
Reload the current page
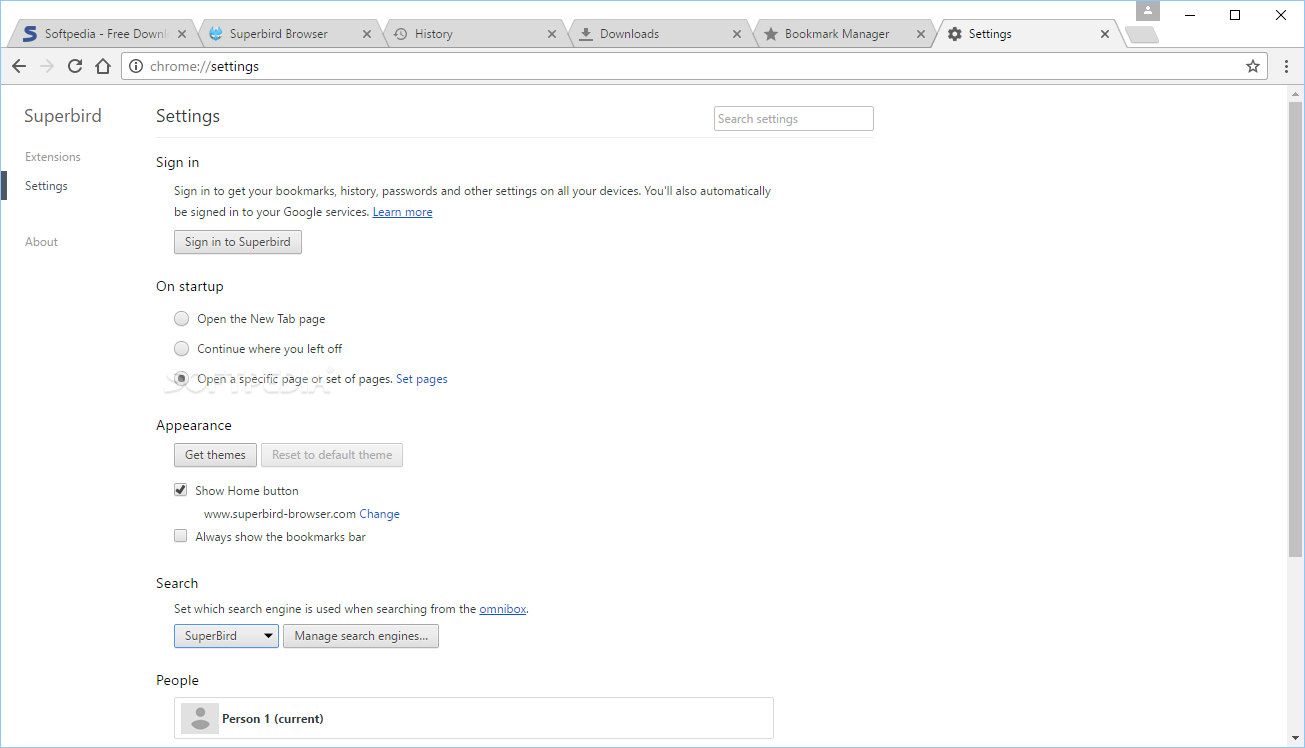pyautogui.click(x=75, y=66)
